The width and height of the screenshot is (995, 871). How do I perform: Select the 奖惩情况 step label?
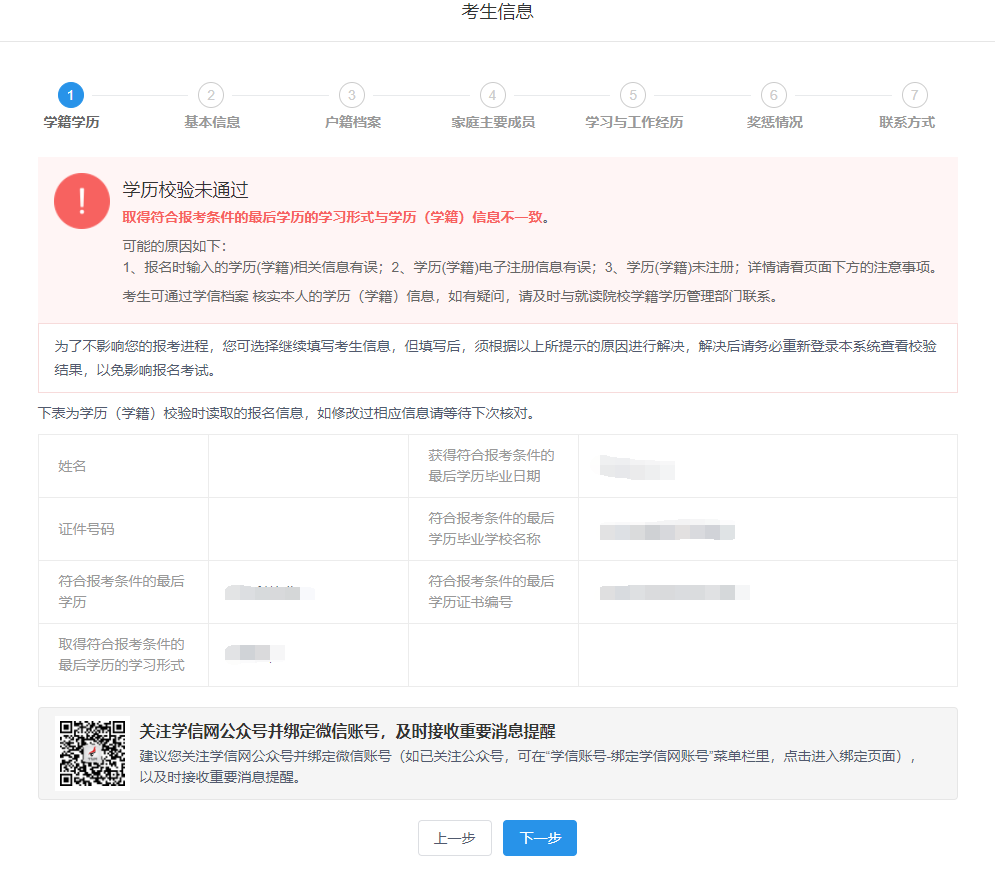(774, 122)
